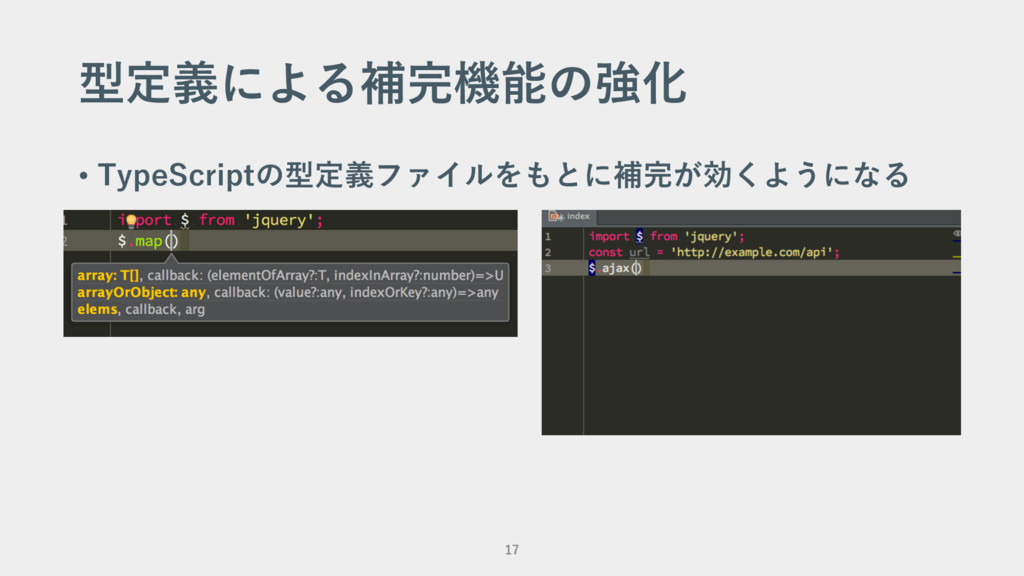Click the highlighted '$' before ajax
The height and width of the screenshot is (576, 1024).
pyautogui.click(x=592, y=268)
